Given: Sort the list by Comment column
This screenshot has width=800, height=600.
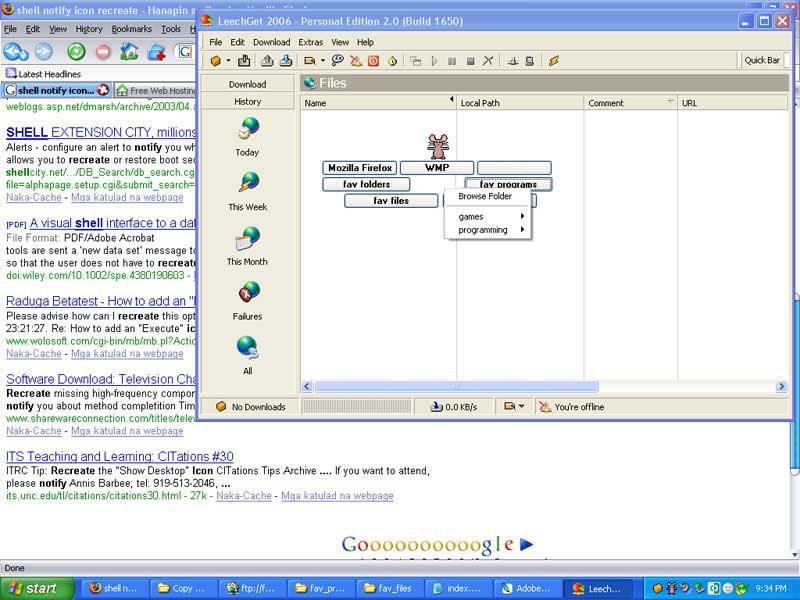Looking at the screenshot, I should click(x=631, y=103).
